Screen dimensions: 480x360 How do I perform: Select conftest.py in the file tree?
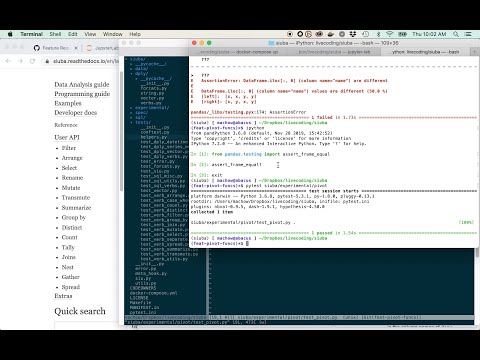coord(155,132)
